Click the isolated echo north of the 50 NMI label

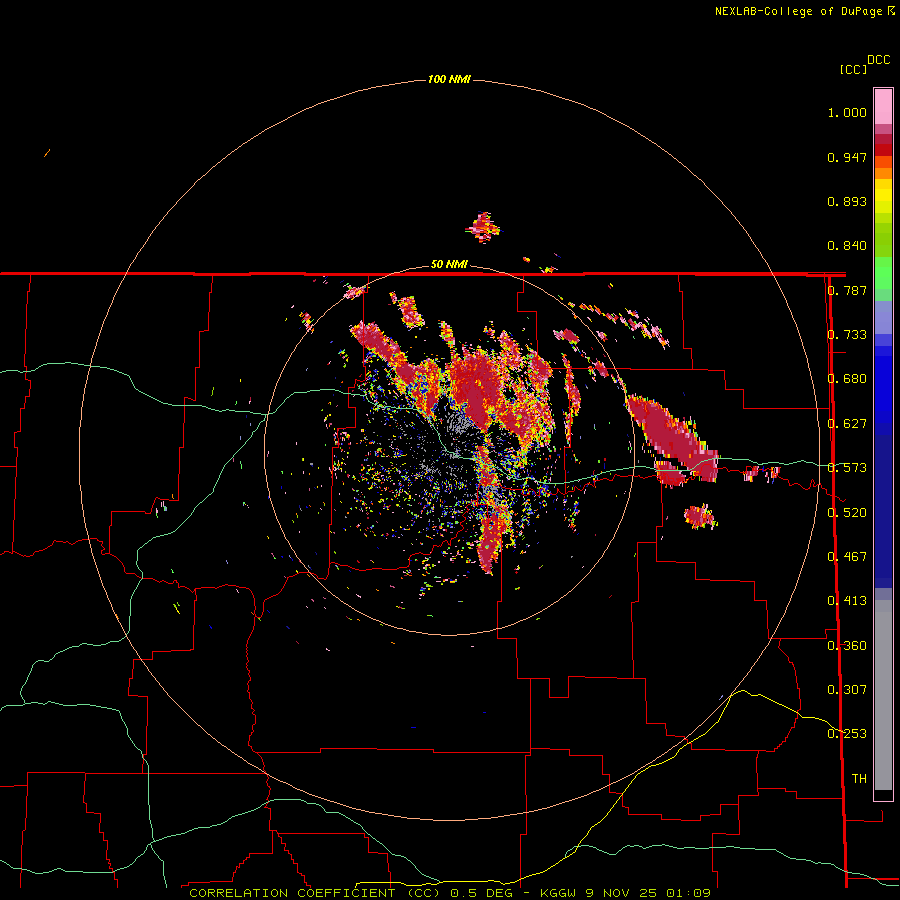point(483,227)
